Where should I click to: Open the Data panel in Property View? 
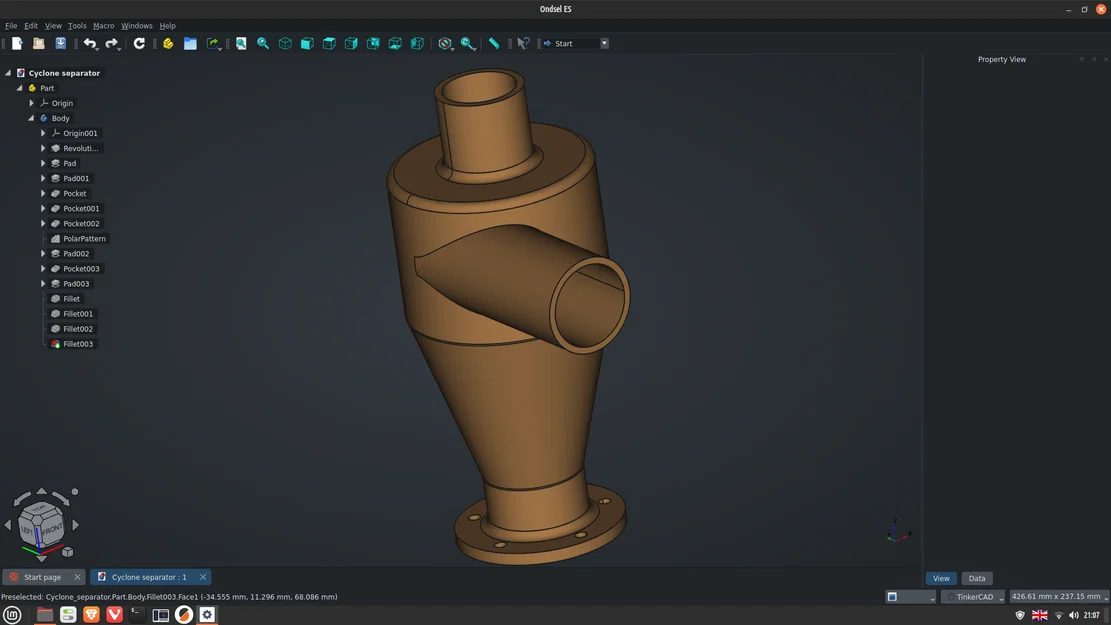click(x=976, y=578)
